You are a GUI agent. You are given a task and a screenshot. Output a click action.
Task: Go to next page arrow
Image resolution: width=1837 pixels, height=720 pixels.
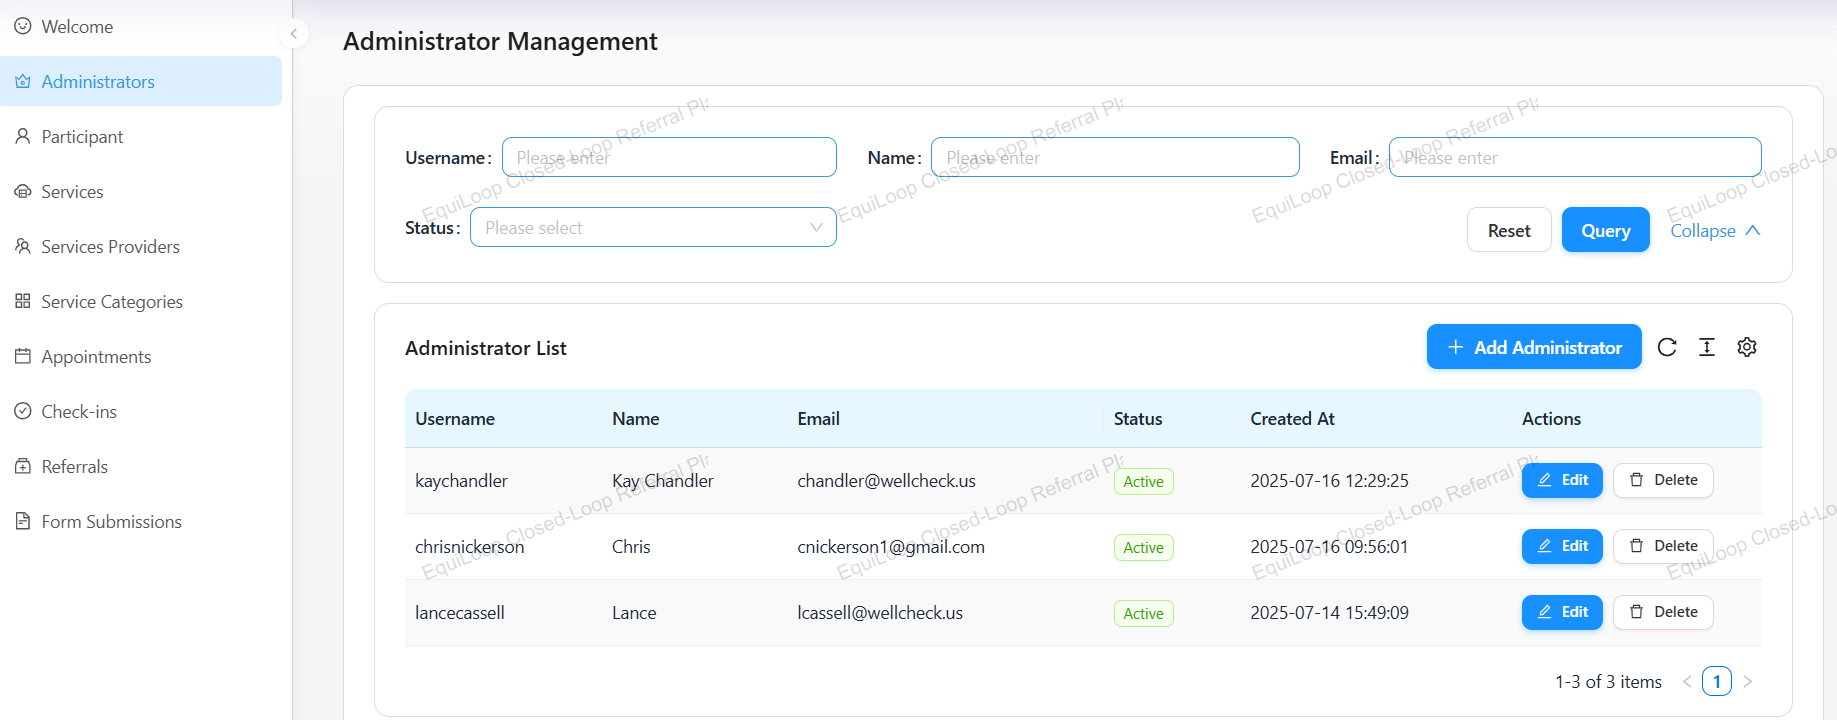(1747, 682)
